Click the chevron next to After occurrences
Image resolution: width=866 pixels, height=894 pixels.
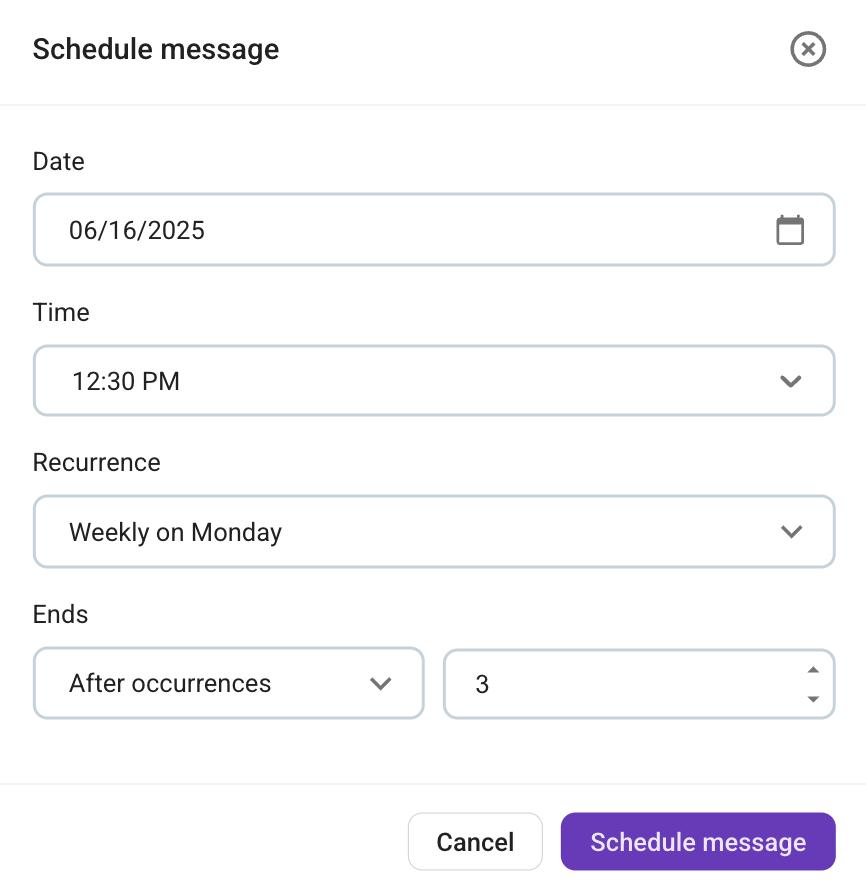pyautogui.click(x=380, y=683)
